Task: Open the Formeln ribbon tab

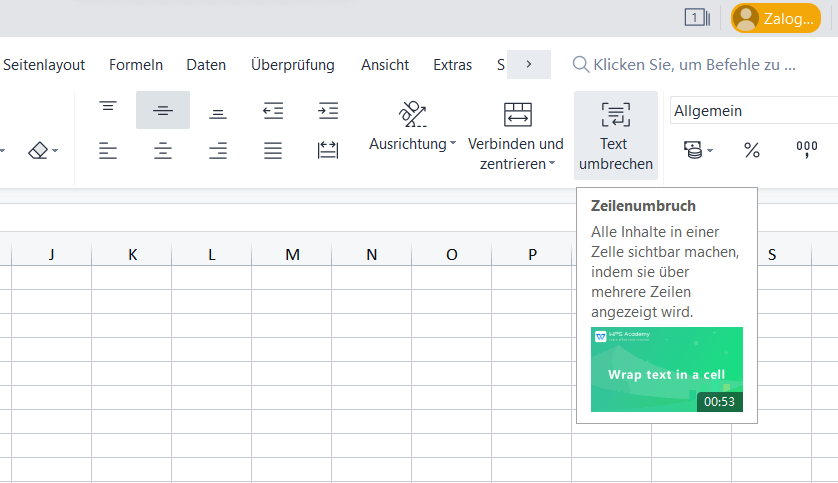Action: [x=136, y=65]
